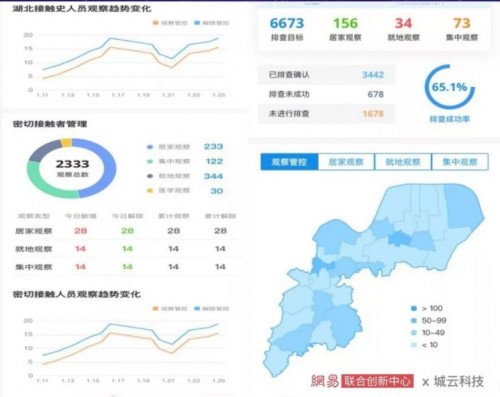Select the 观察管控 map tab
The height and width of the screenshot is (397, 500).
point(289,162)
